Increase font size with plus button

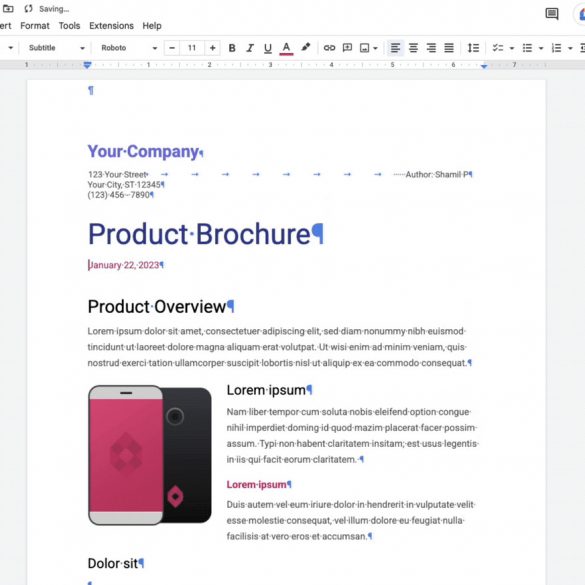pyautogui.click(x=212, y=48)
